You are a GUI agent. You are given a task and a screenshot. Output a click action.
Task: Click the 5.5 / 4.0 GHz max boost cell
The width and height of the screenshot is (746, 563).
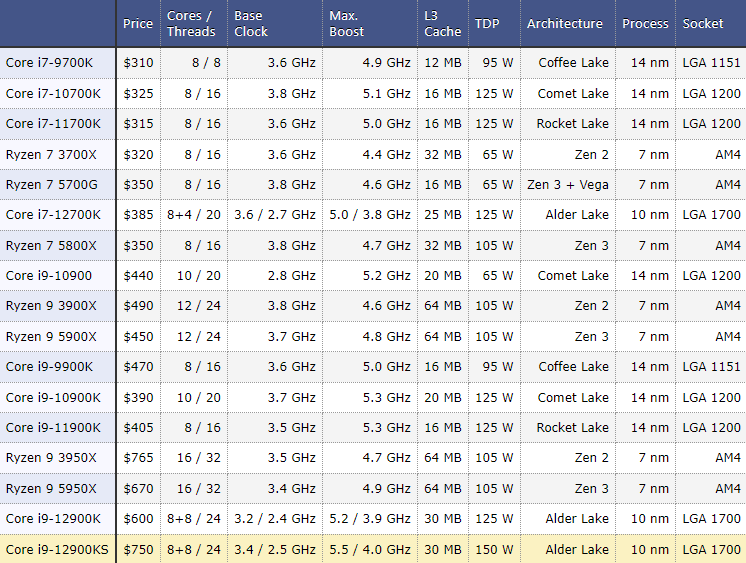370,549
